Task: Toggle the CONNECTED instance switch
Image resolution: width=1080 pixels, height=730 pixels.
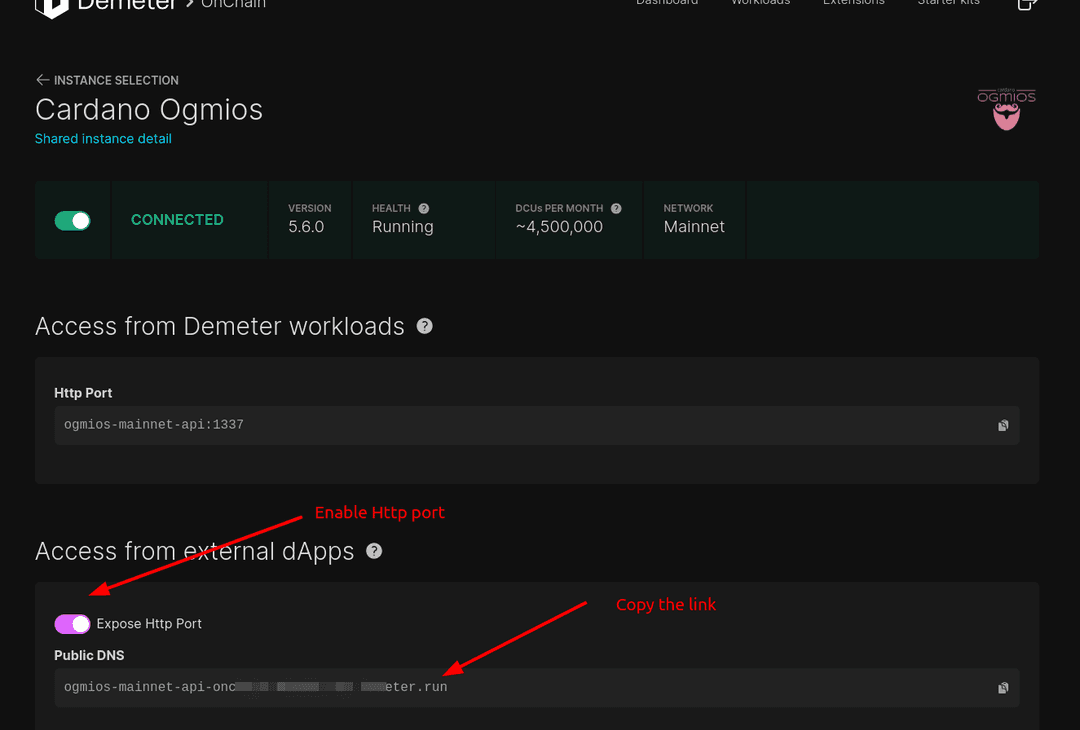Action: tap(72, 220)
